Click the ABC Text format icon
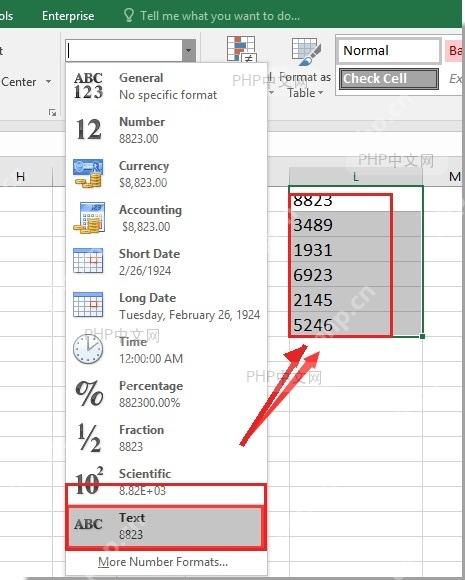This screenshot has width=465, height=580. coord(88,525)
